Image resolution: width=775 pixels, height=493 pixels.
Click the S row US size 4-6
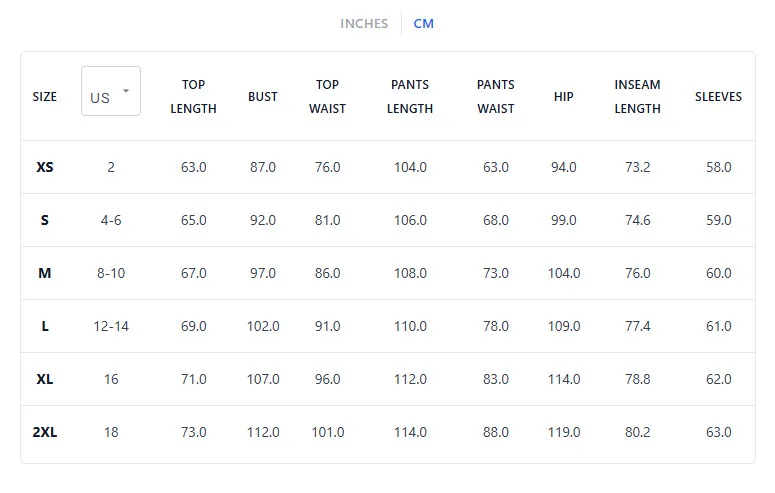point(111,220)
